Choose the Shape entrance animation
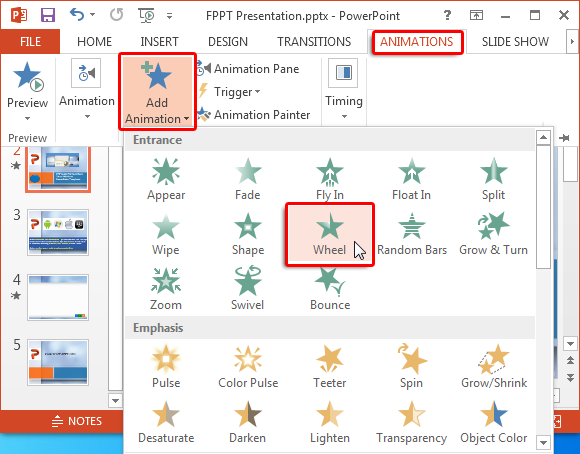The height and width of the screenshot is (454, 580). pos(247,234)
